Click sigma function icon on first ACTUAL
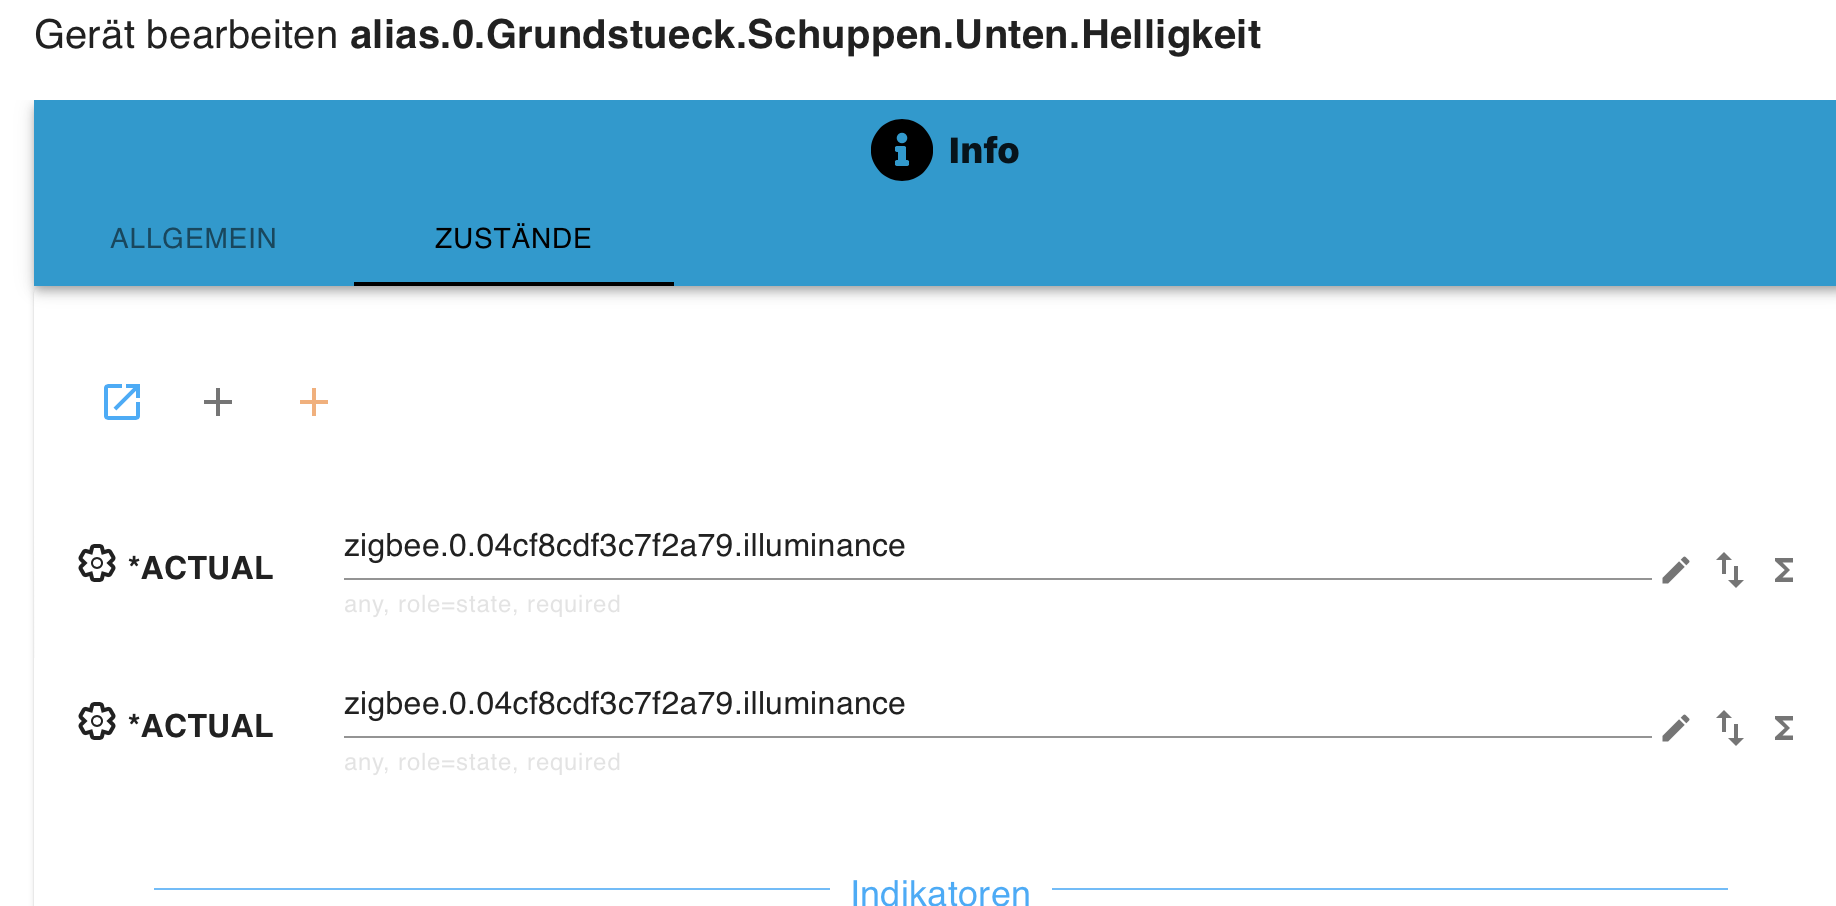 [x=1784, y=570]
